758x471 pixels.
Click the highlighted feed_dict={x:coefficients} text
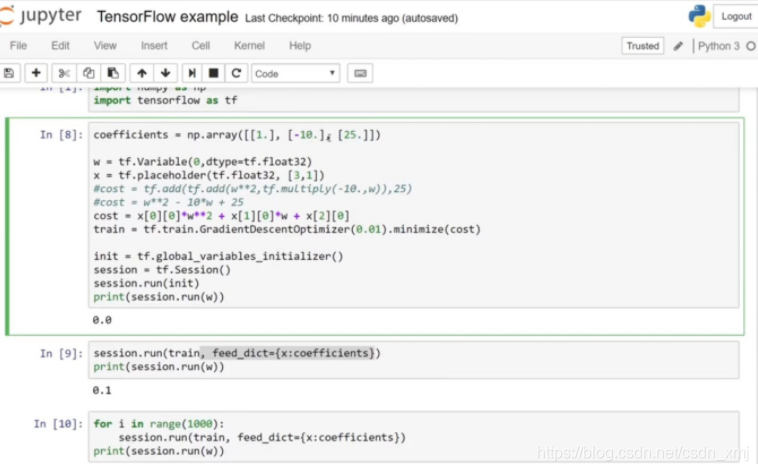(x=293, y=353)
